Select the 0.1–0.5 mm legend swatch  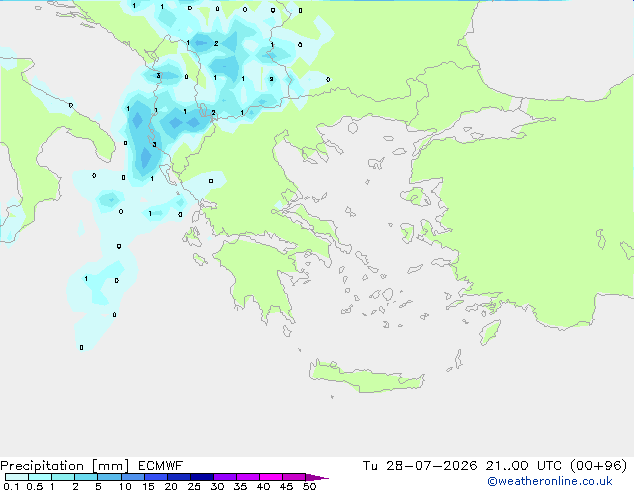(x=17, y=477)
